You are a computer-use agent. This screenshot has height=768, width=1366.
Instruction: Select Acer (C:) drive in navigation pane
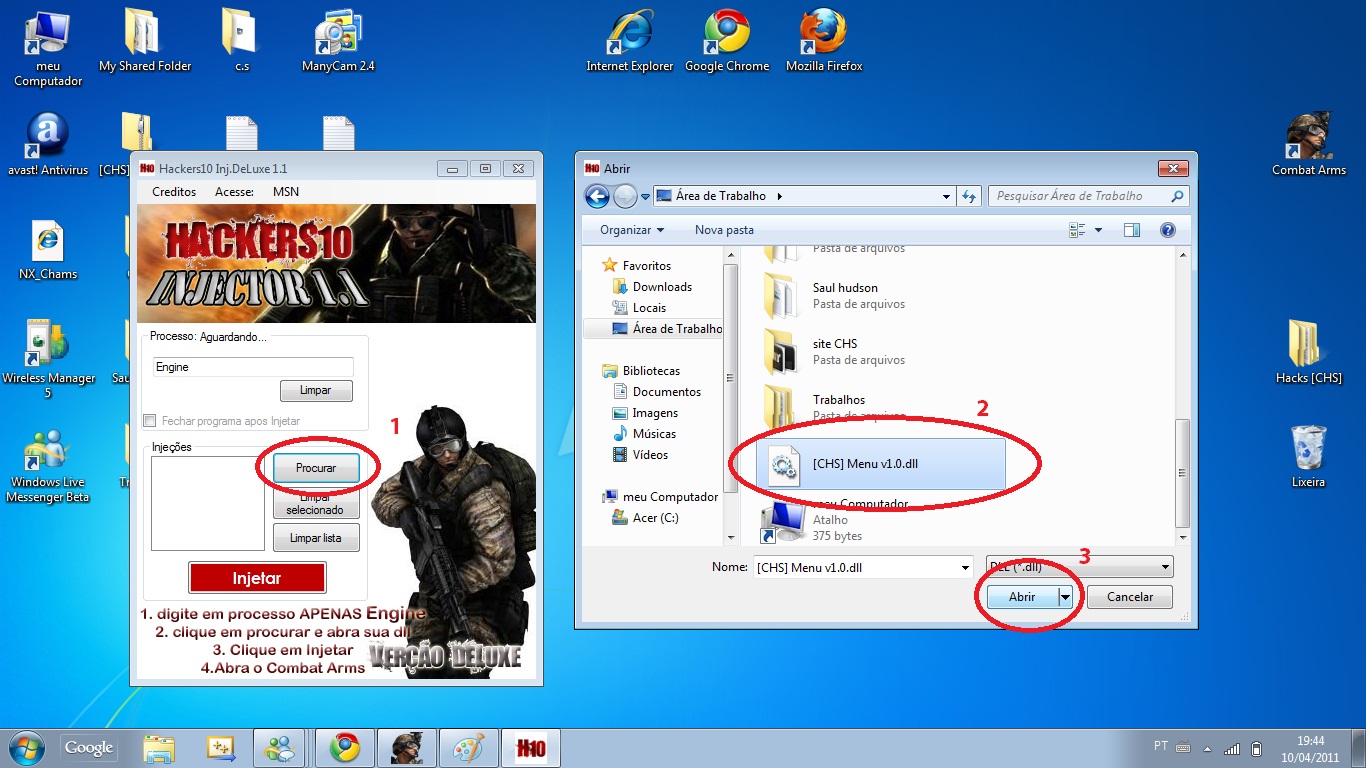tap(645, 518)
